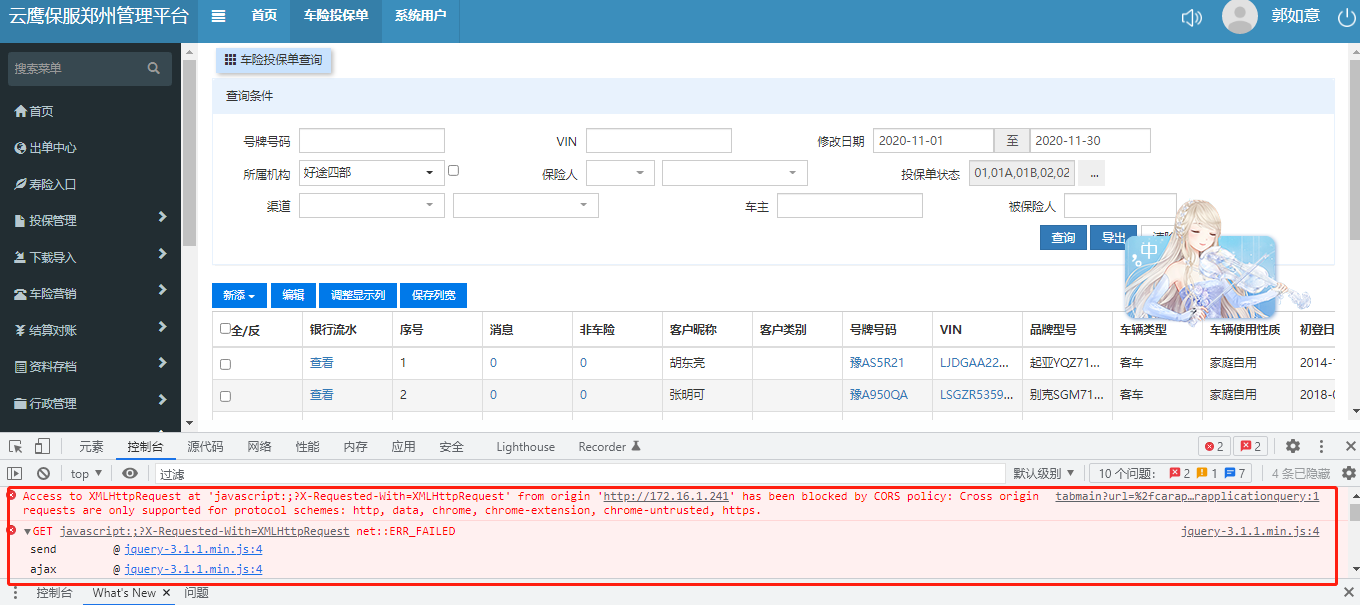1360x605 pixels.
Task: Click the 查询 search button
Action: click(1063, 238)
